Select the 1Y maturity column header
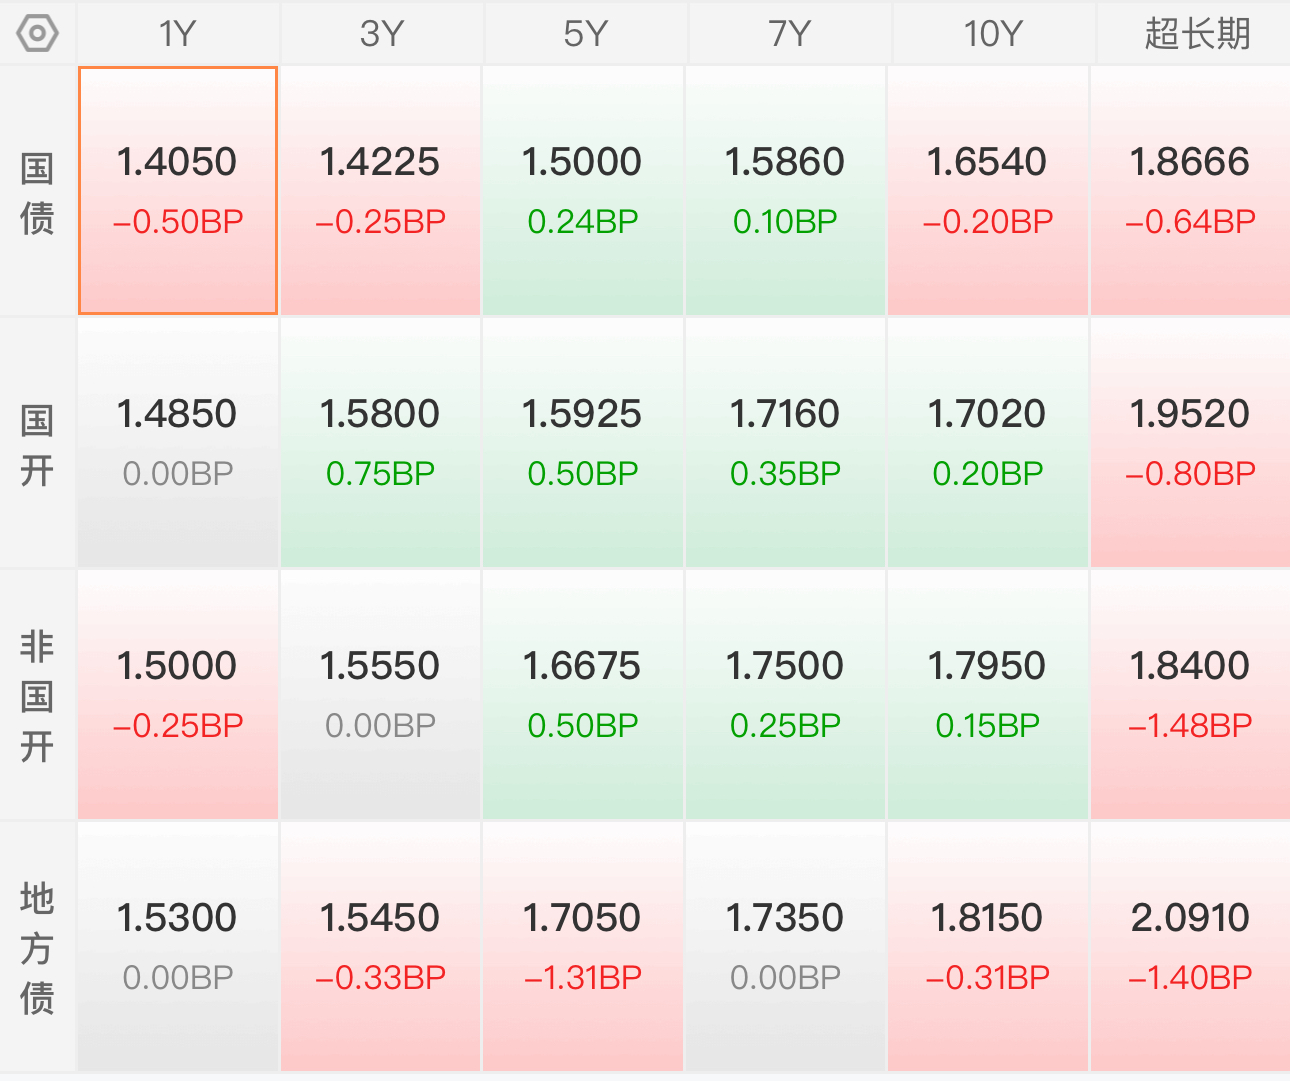1290x1081 pixels. 178,33
